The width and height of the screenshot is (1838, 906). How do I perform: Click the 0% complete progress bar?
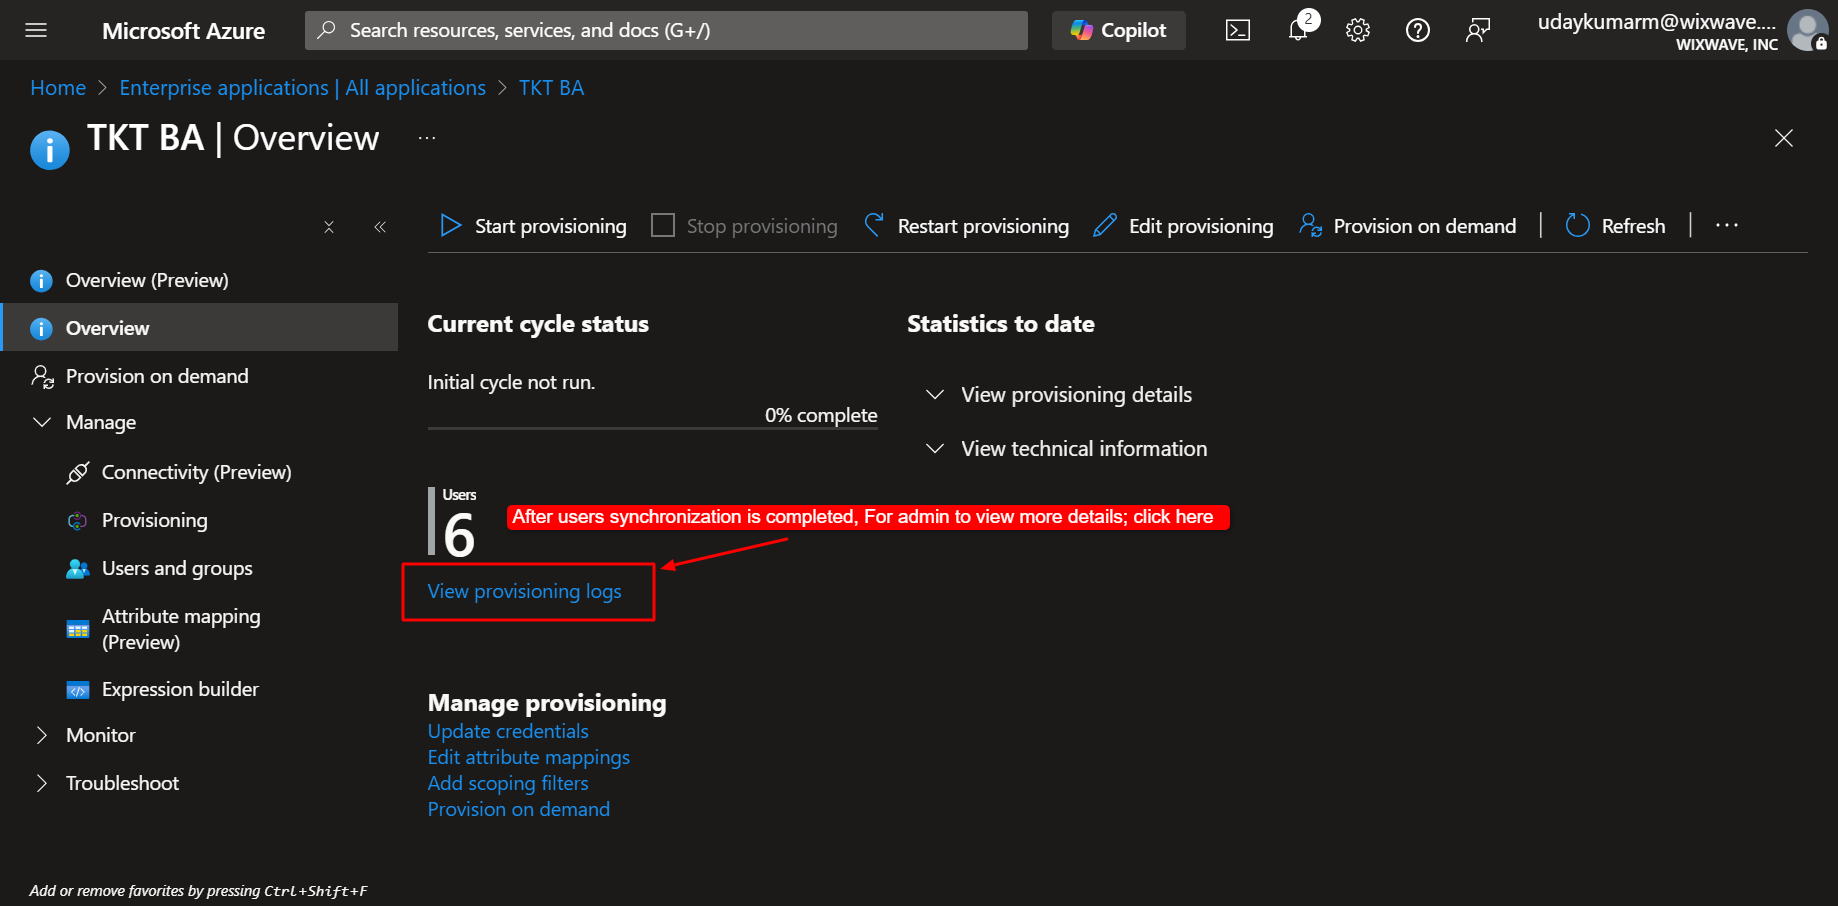coord(653,428)
